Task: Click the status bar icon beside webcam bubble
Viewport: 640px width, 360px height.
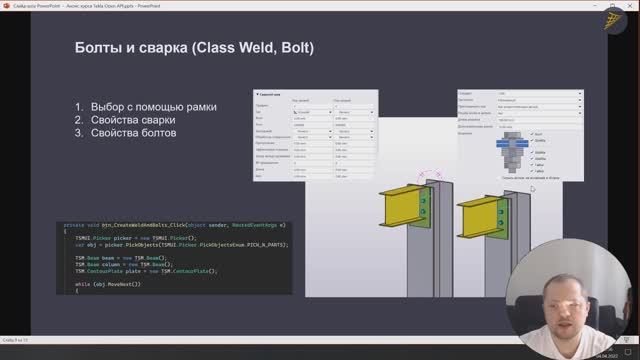Action: [x=627, y=340]
